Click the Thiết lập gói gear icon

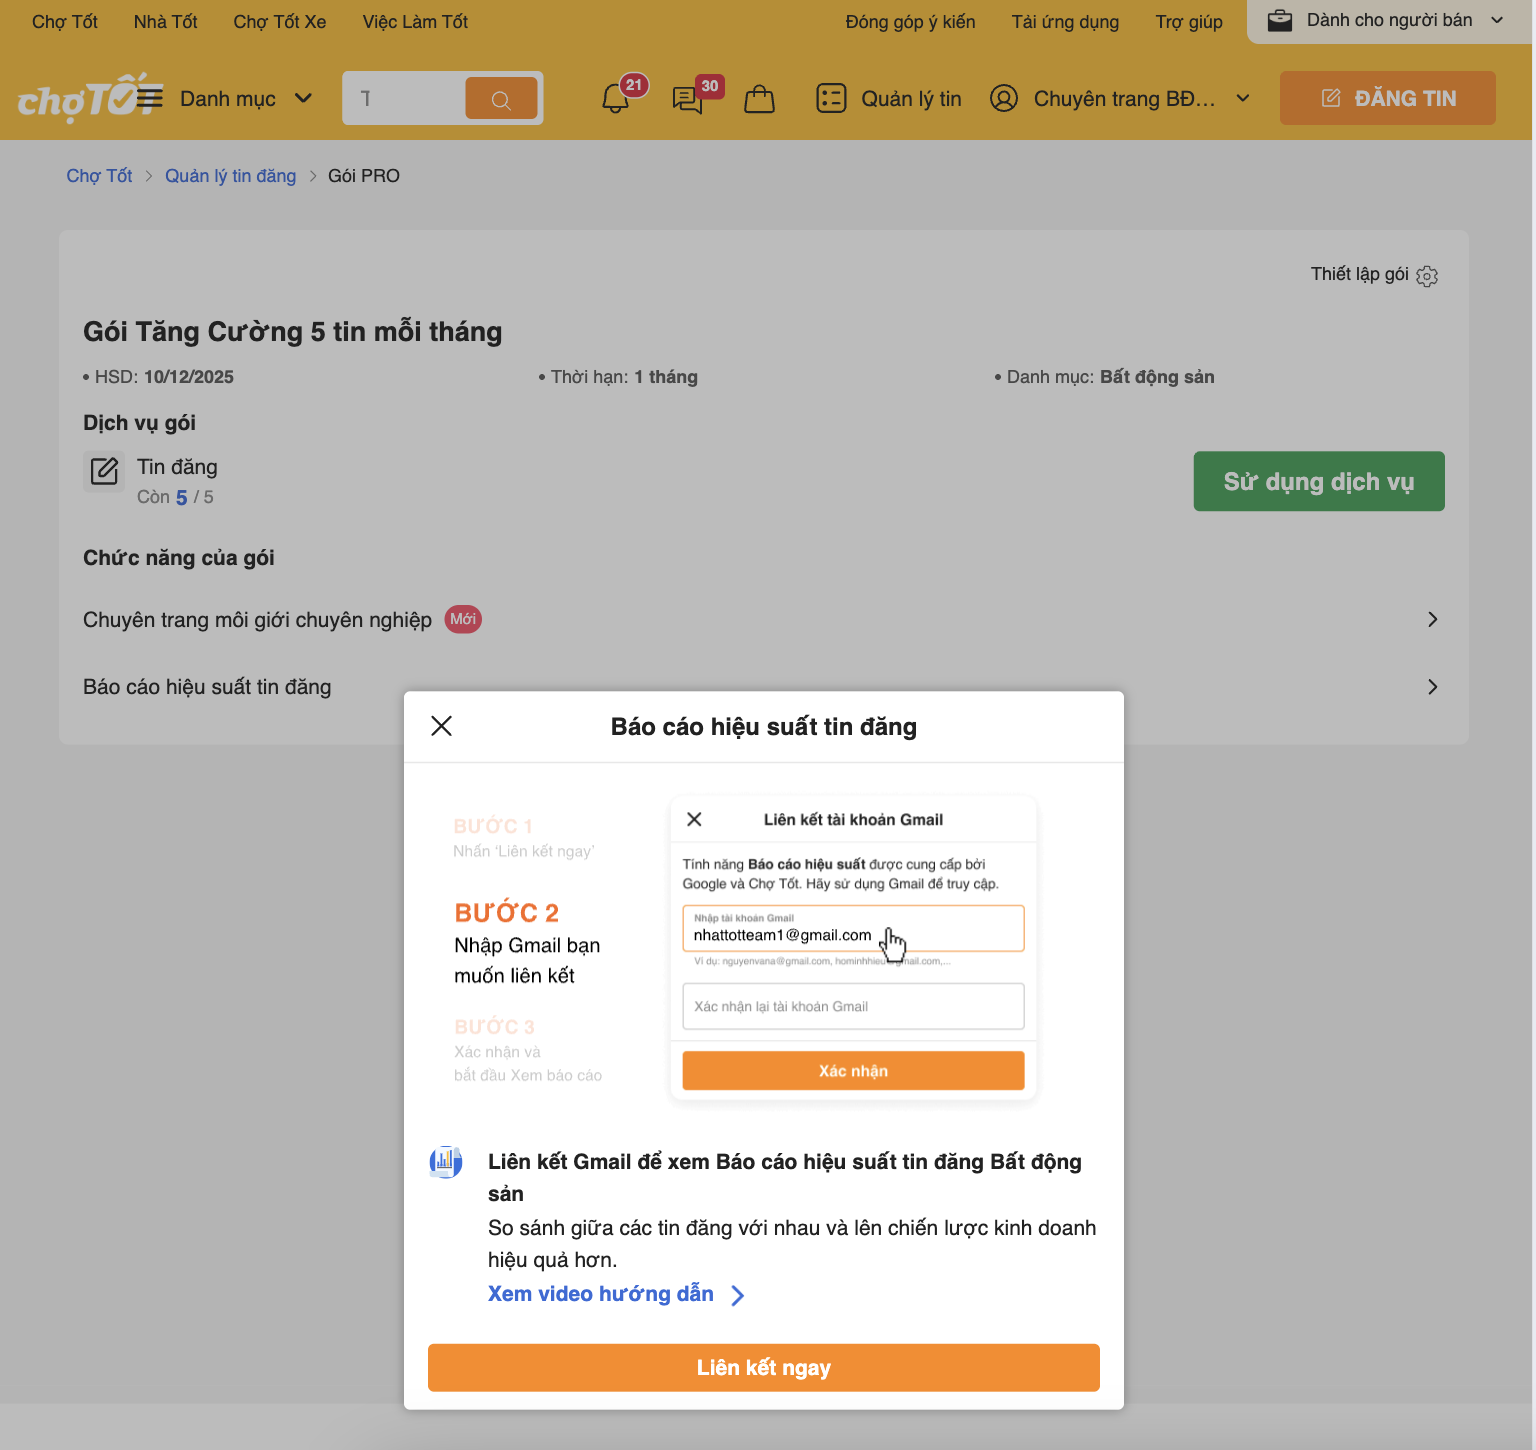click(1427, 276)
